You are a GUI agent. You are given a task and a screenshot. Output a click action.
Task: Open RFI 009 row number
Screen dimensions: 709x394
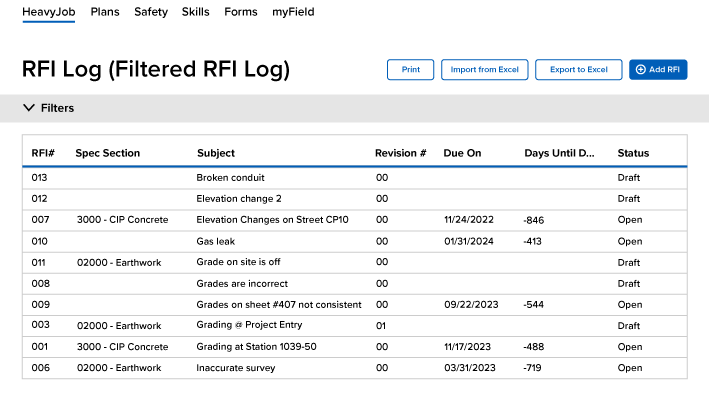click(41, 304)
